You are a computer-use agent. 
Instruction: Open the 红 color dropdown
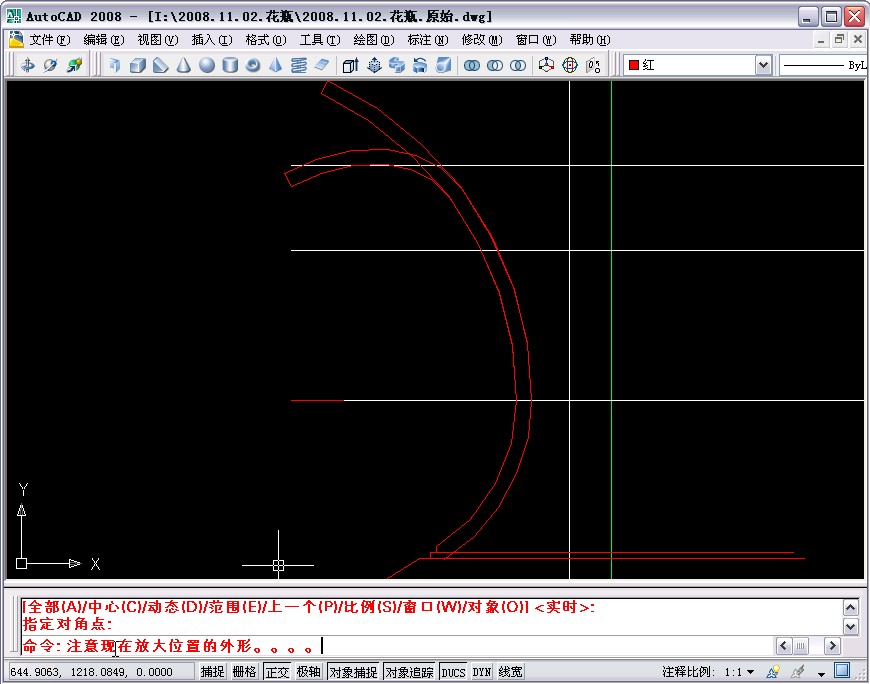[763, 65]
